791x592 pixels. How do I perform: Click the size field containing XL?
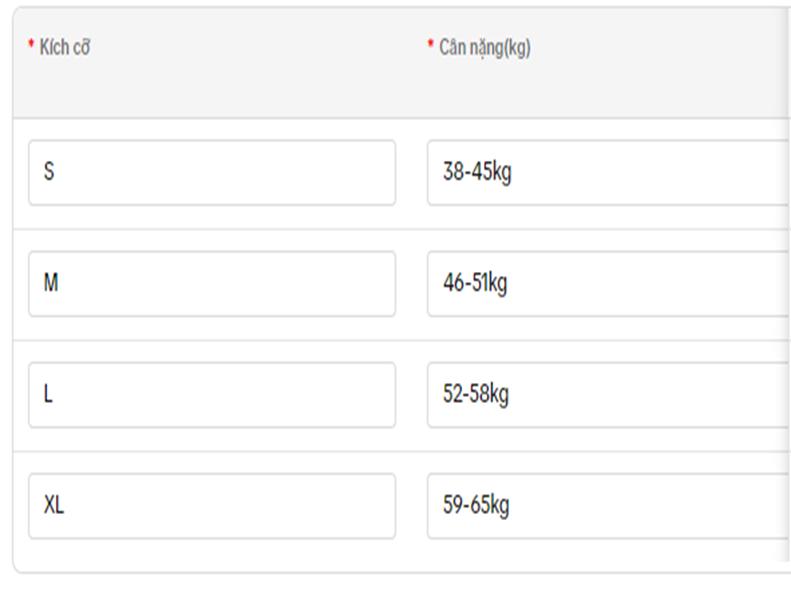point(212,506)
